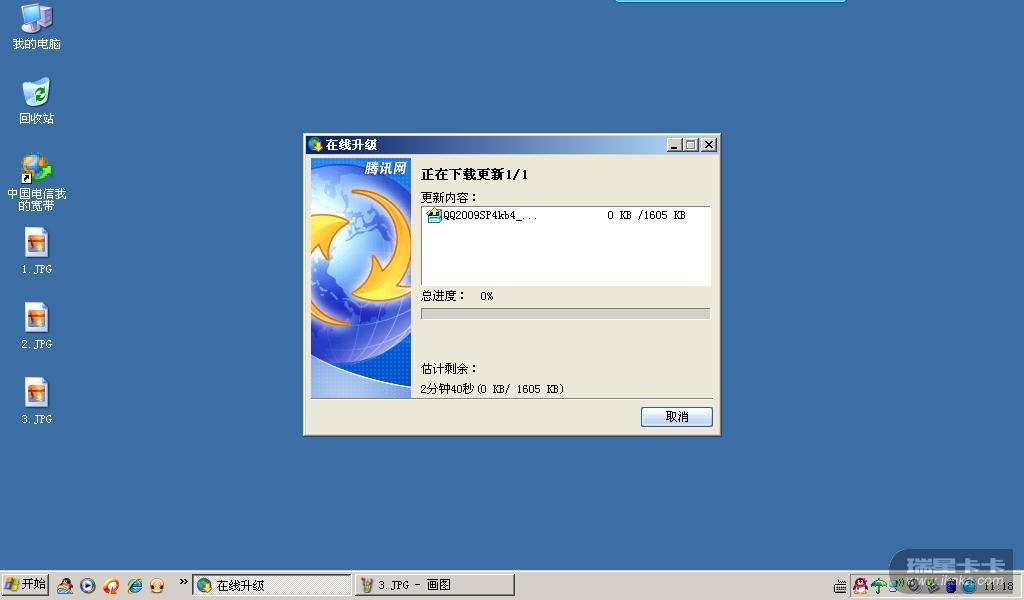Launch Windows Media Player from quick launch

click(88, 586)
